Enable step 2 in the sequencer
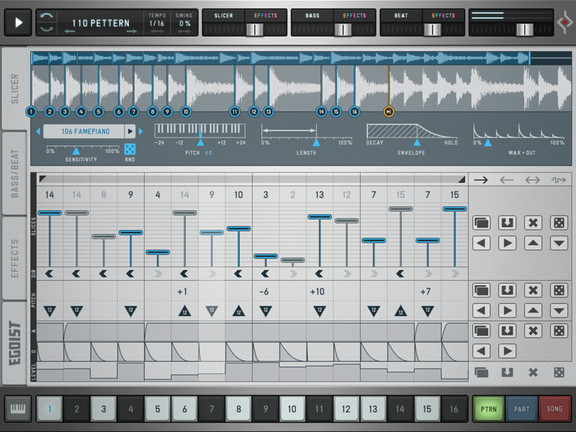Viewport: 576px width, 432px height. pyautogui.click(x=76, y=408)
